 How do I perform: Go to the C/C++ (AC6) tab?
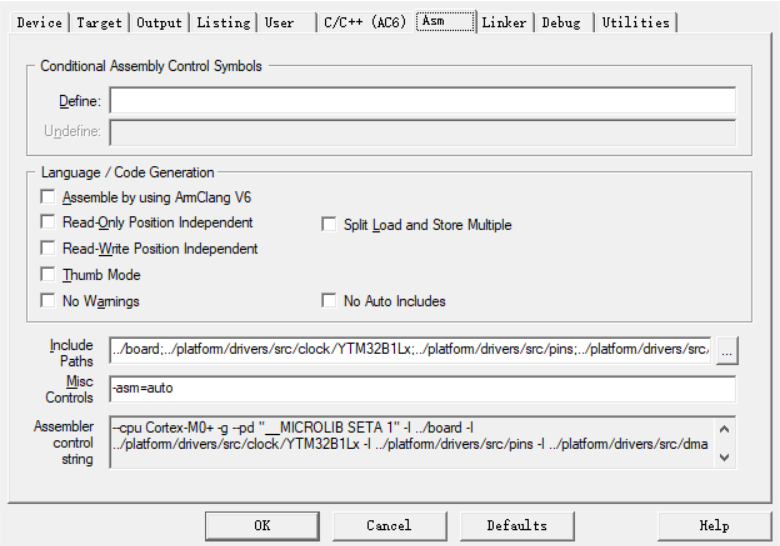(x=364, y=22)
